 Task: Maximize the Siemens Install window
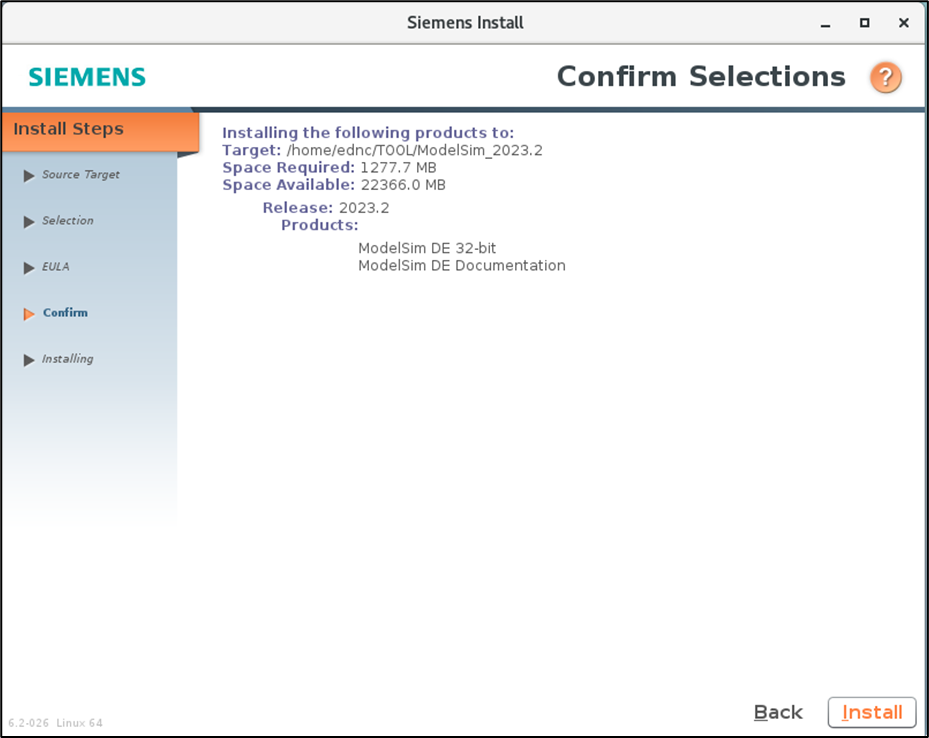(864, 23)
